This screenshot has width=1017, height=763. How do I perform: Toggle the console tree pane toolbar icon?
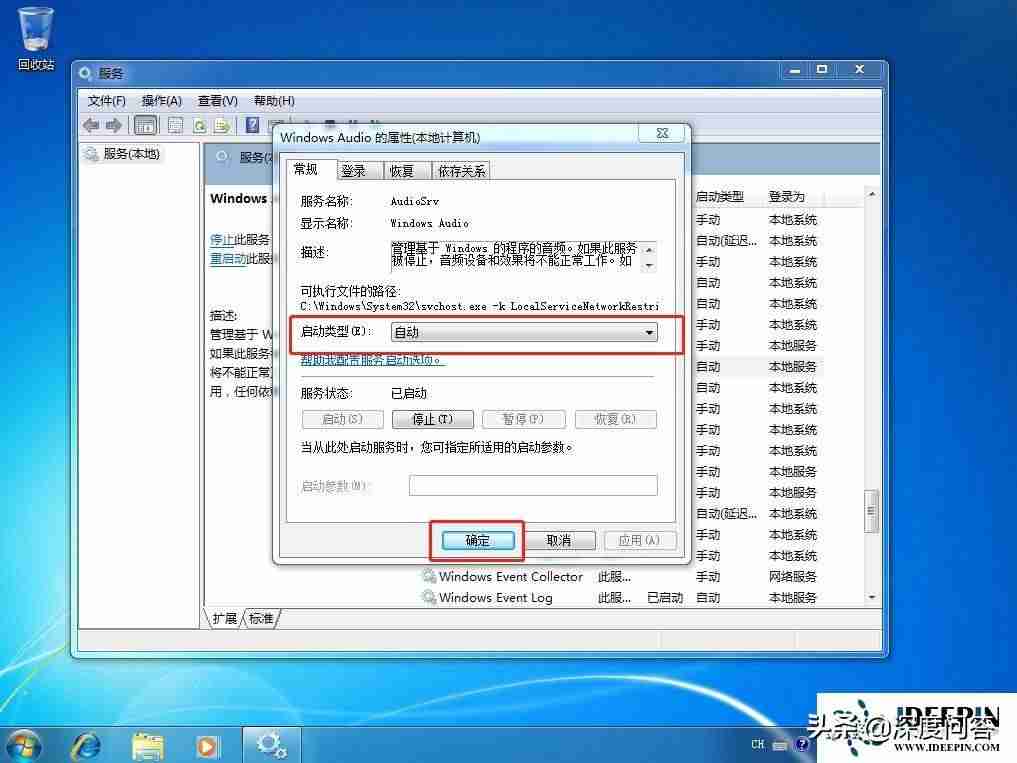145,125
